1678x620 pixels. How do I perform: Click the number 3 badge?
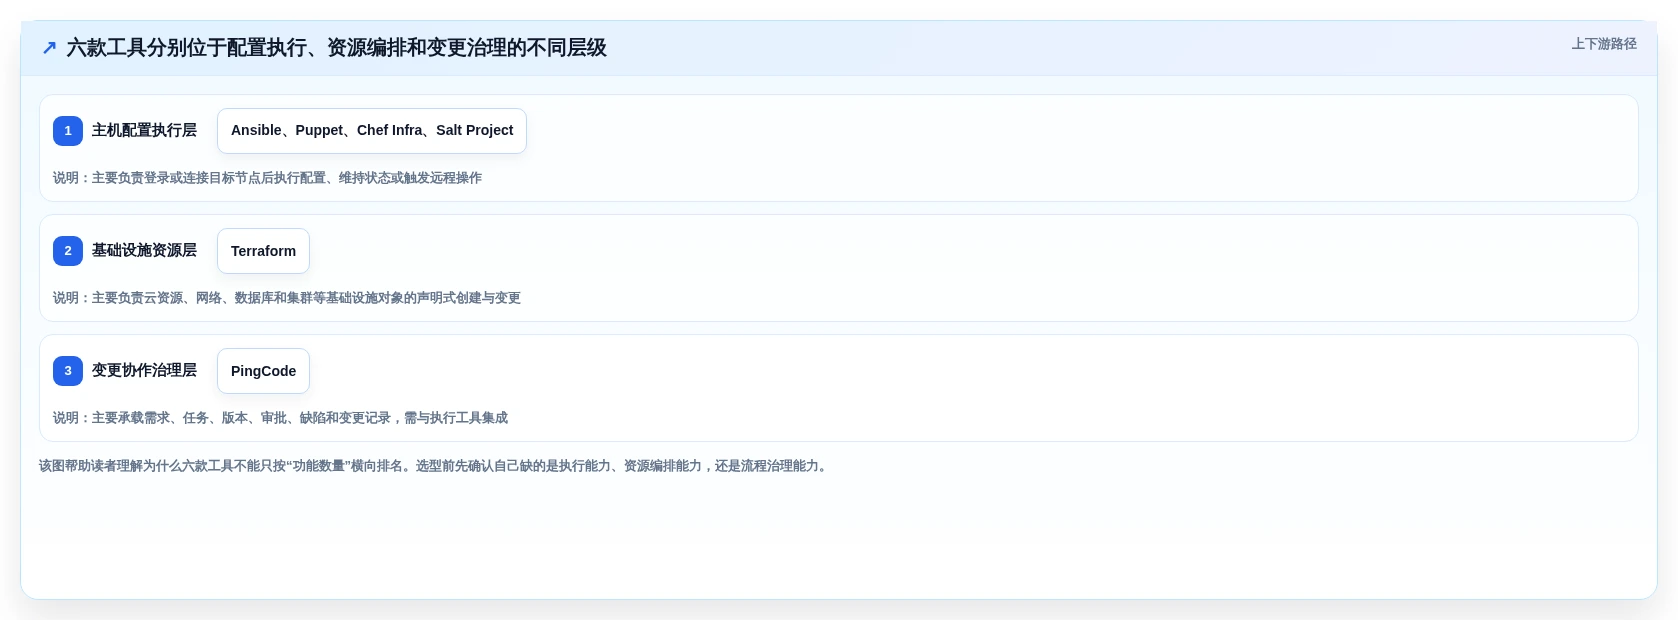pyautogui.click(x=68, y=371)
